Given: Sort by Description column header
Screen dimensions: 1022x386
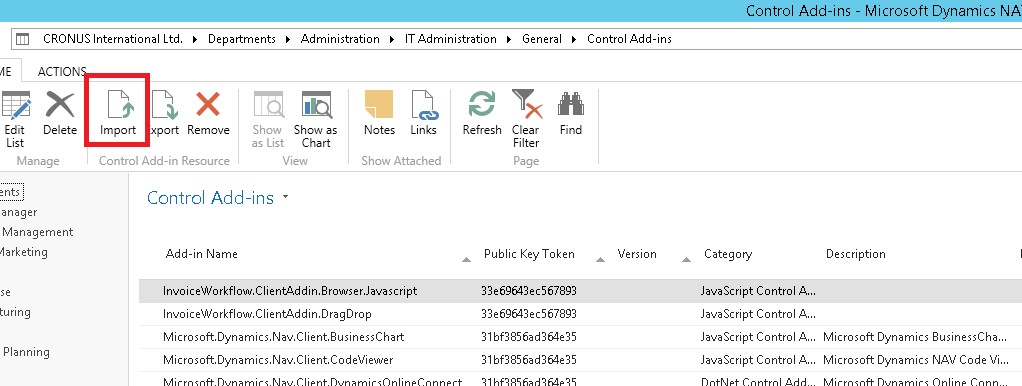Looking at the screenshot, I should tap(856, 254).
